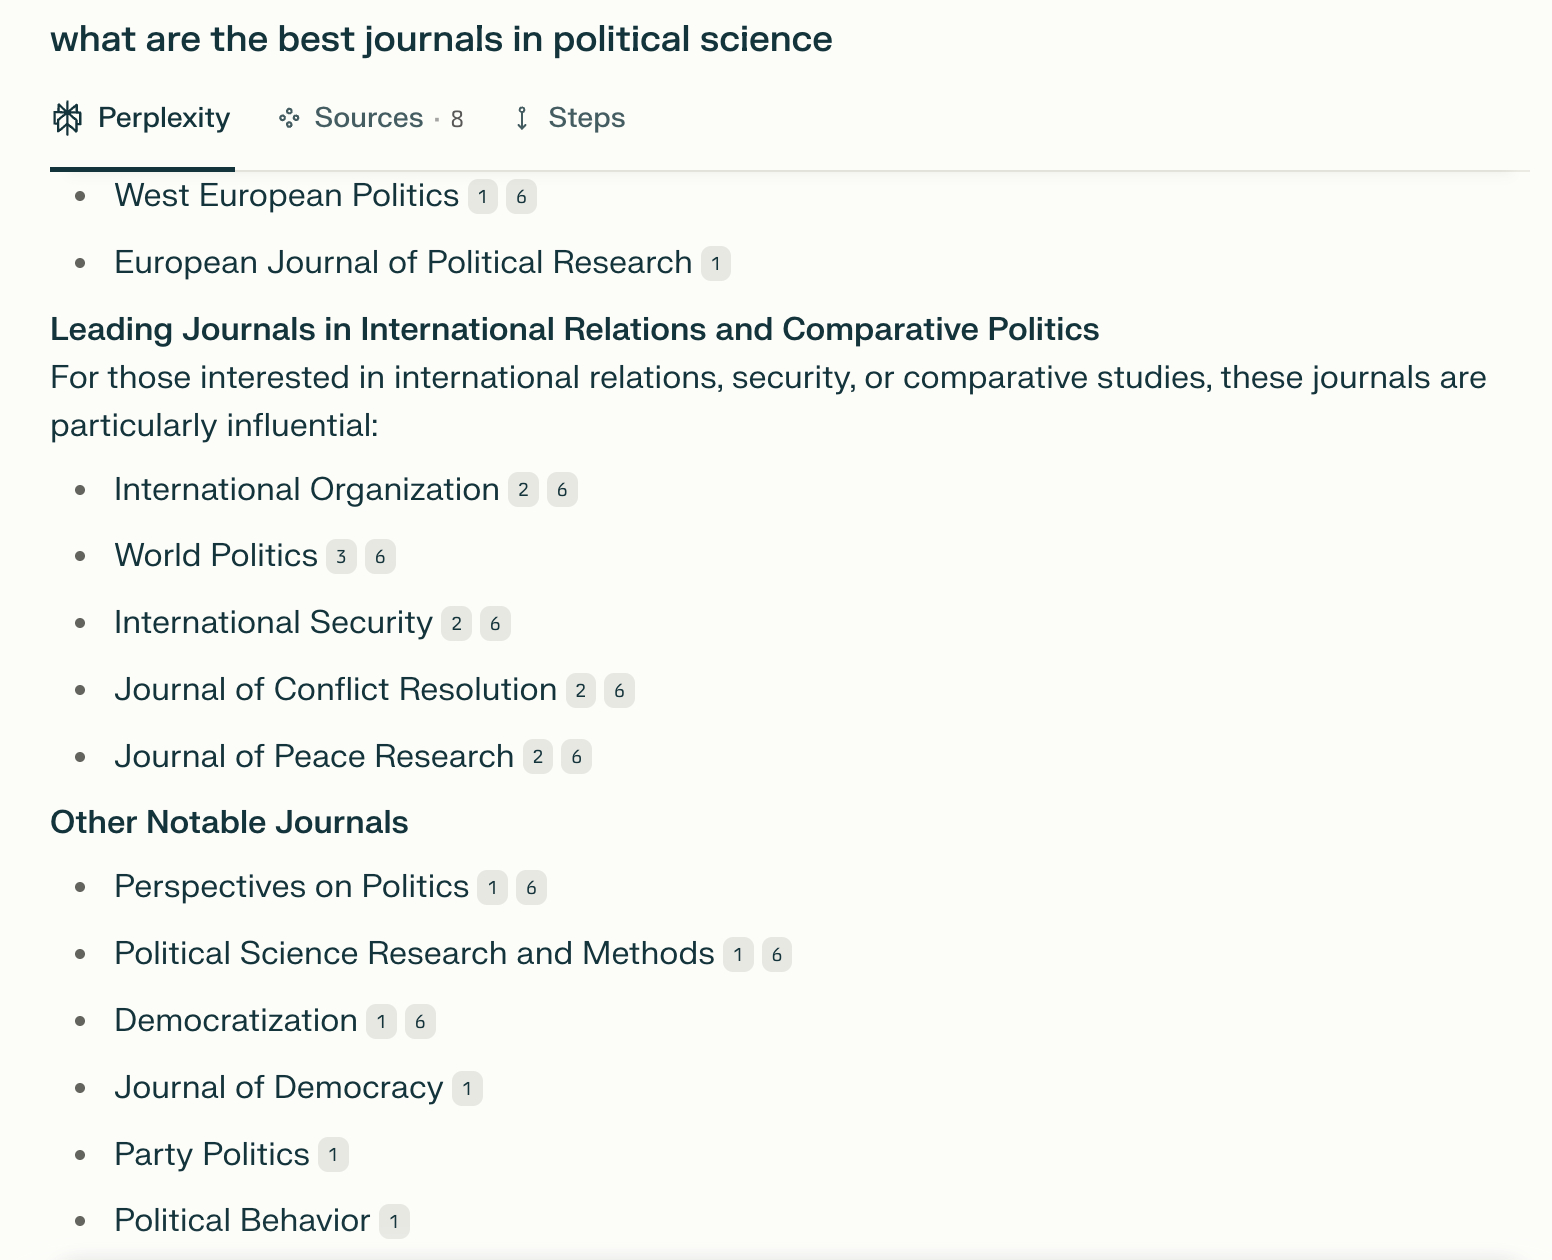Image resolution: width=1552 pixels, height=1260 pixels.
Task: Open citation 1 after Perspectives on Politics
Action: (x=492, y=888)
